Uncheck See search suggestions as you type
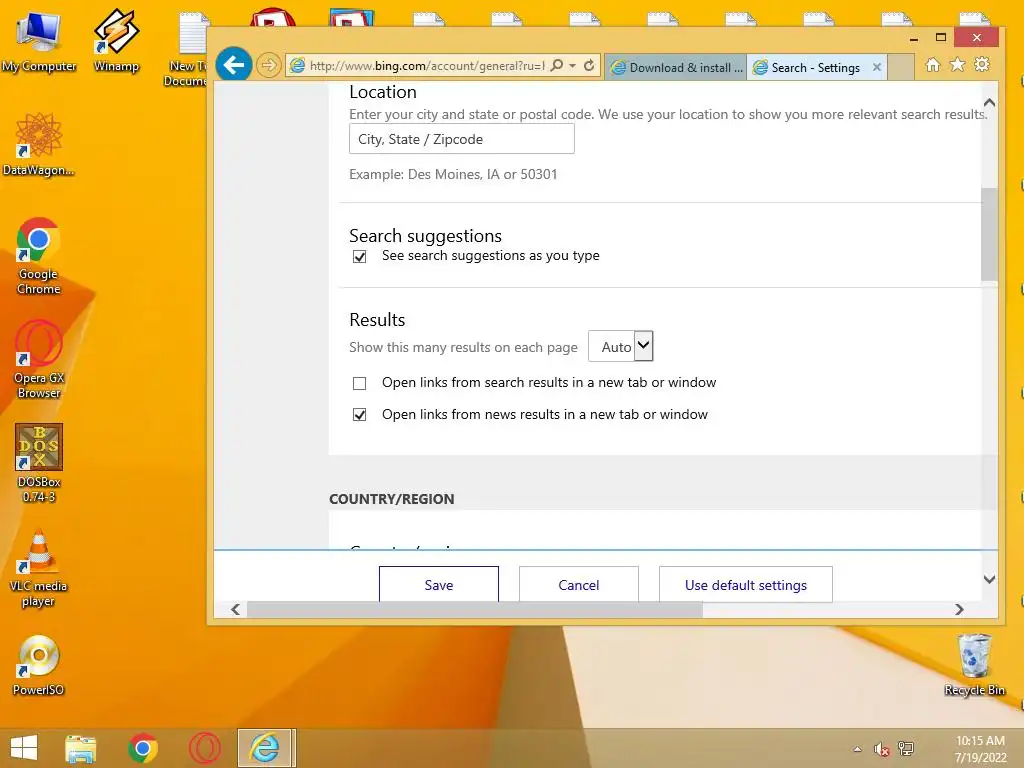The height and width of the screenshot is (768, 1024). click(359, 257)
